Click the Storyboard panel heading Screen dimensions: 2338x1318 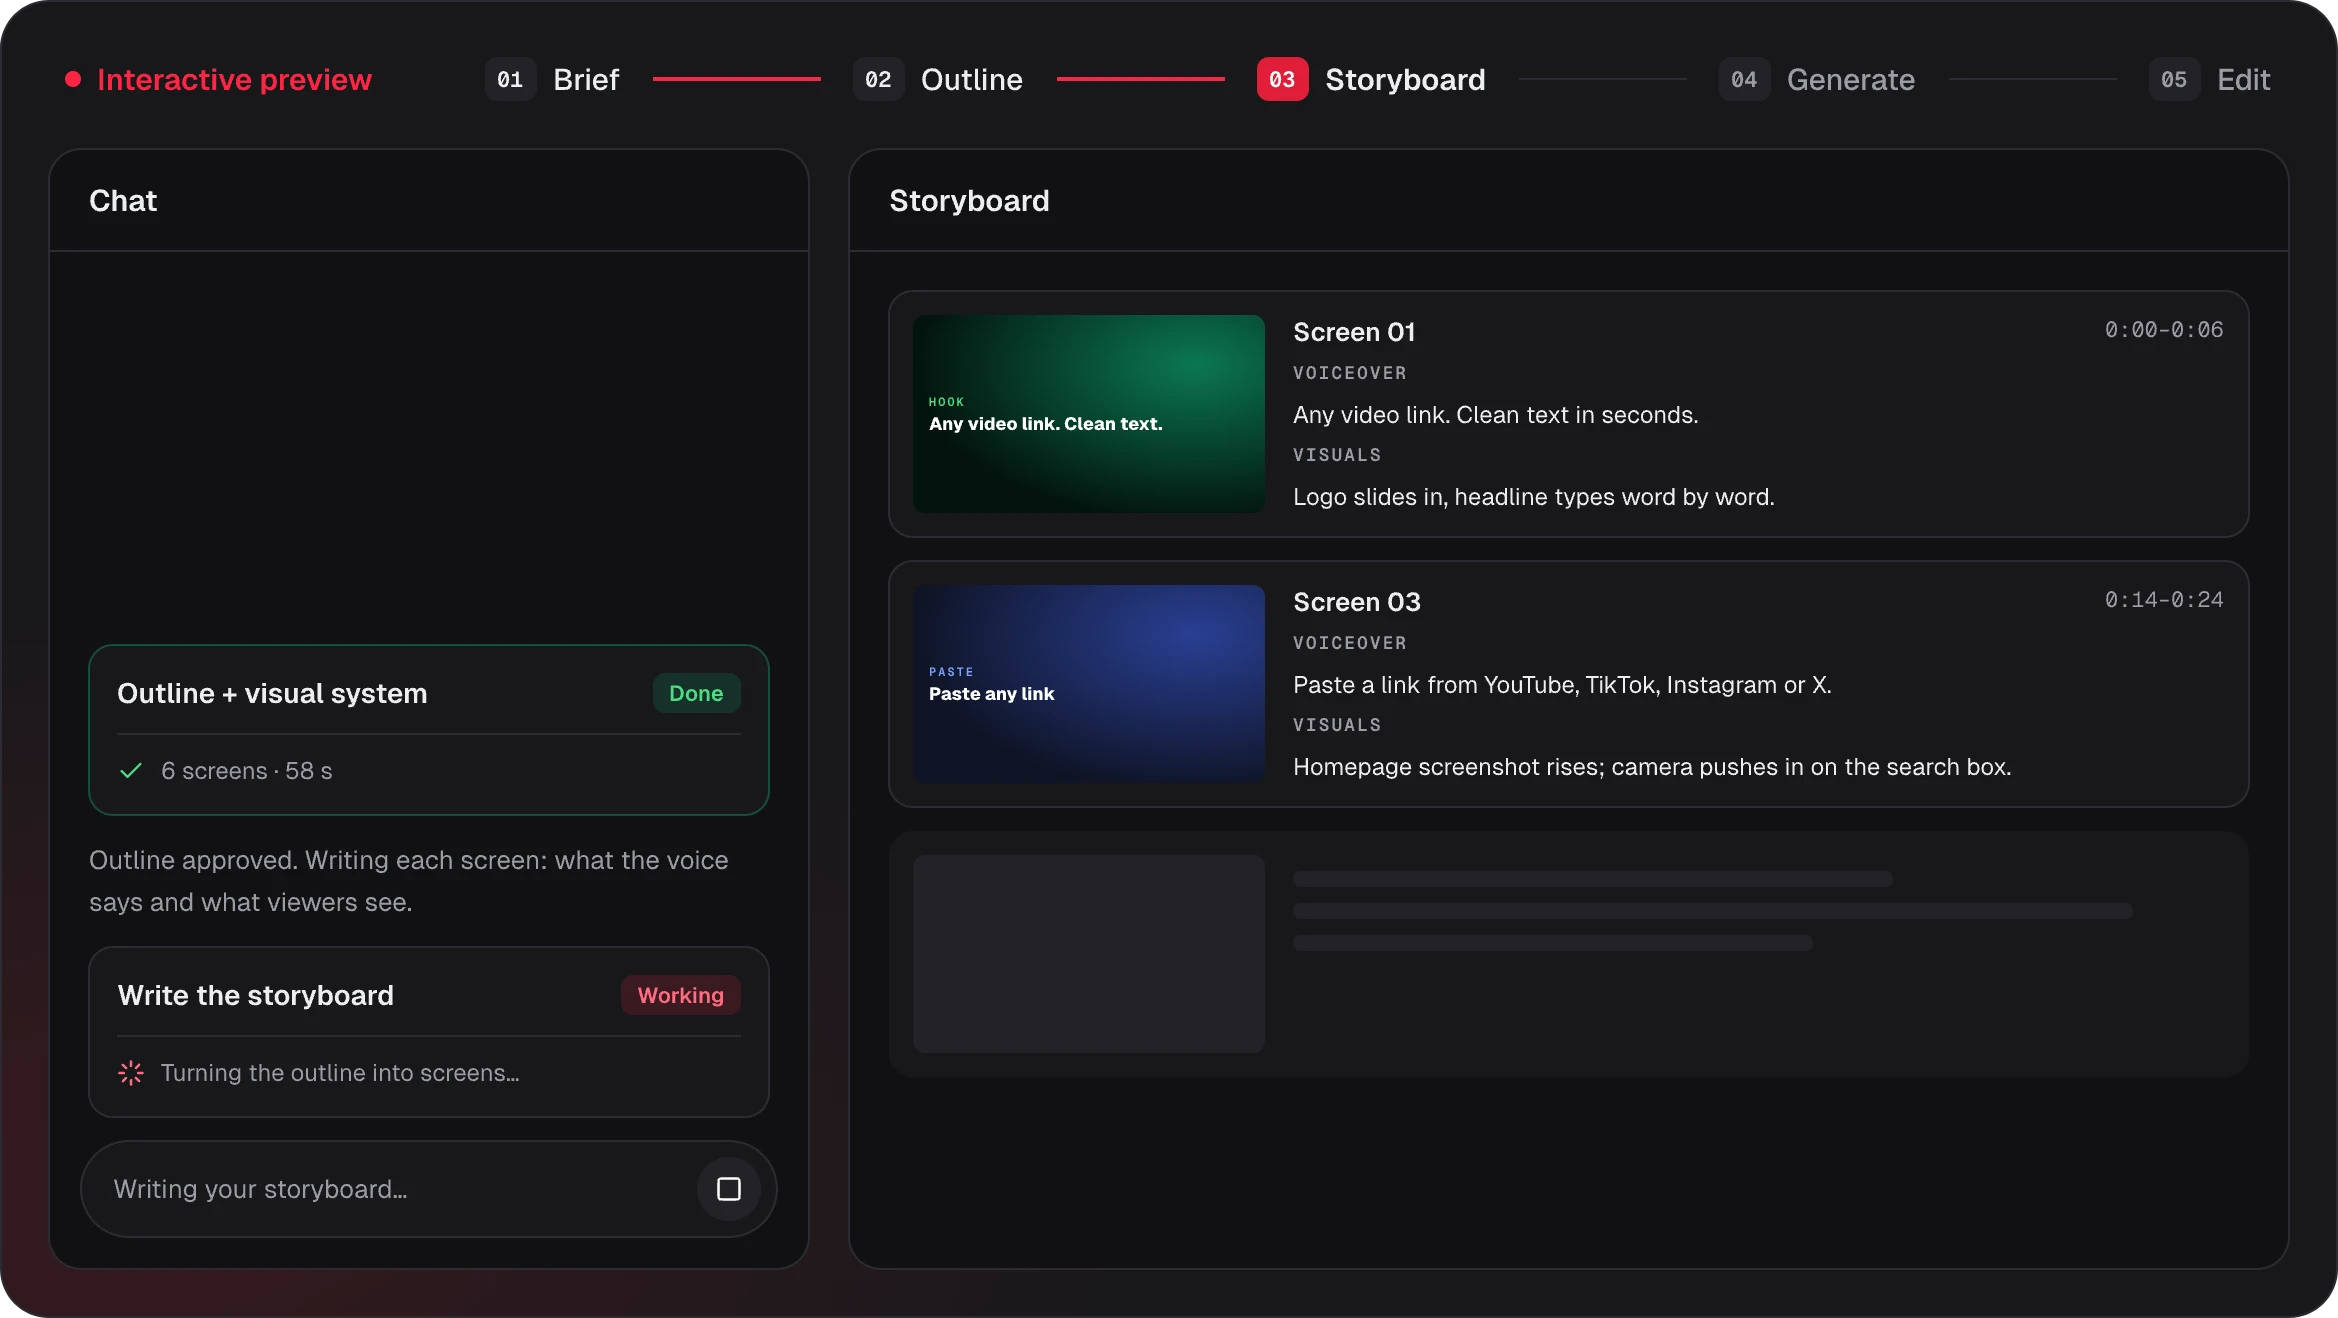coord(969,201)
